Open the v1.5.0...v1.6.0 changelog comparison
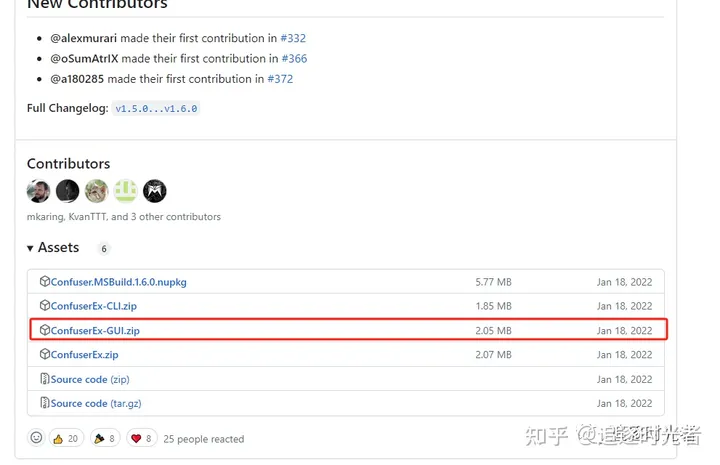 coord(155,108)
